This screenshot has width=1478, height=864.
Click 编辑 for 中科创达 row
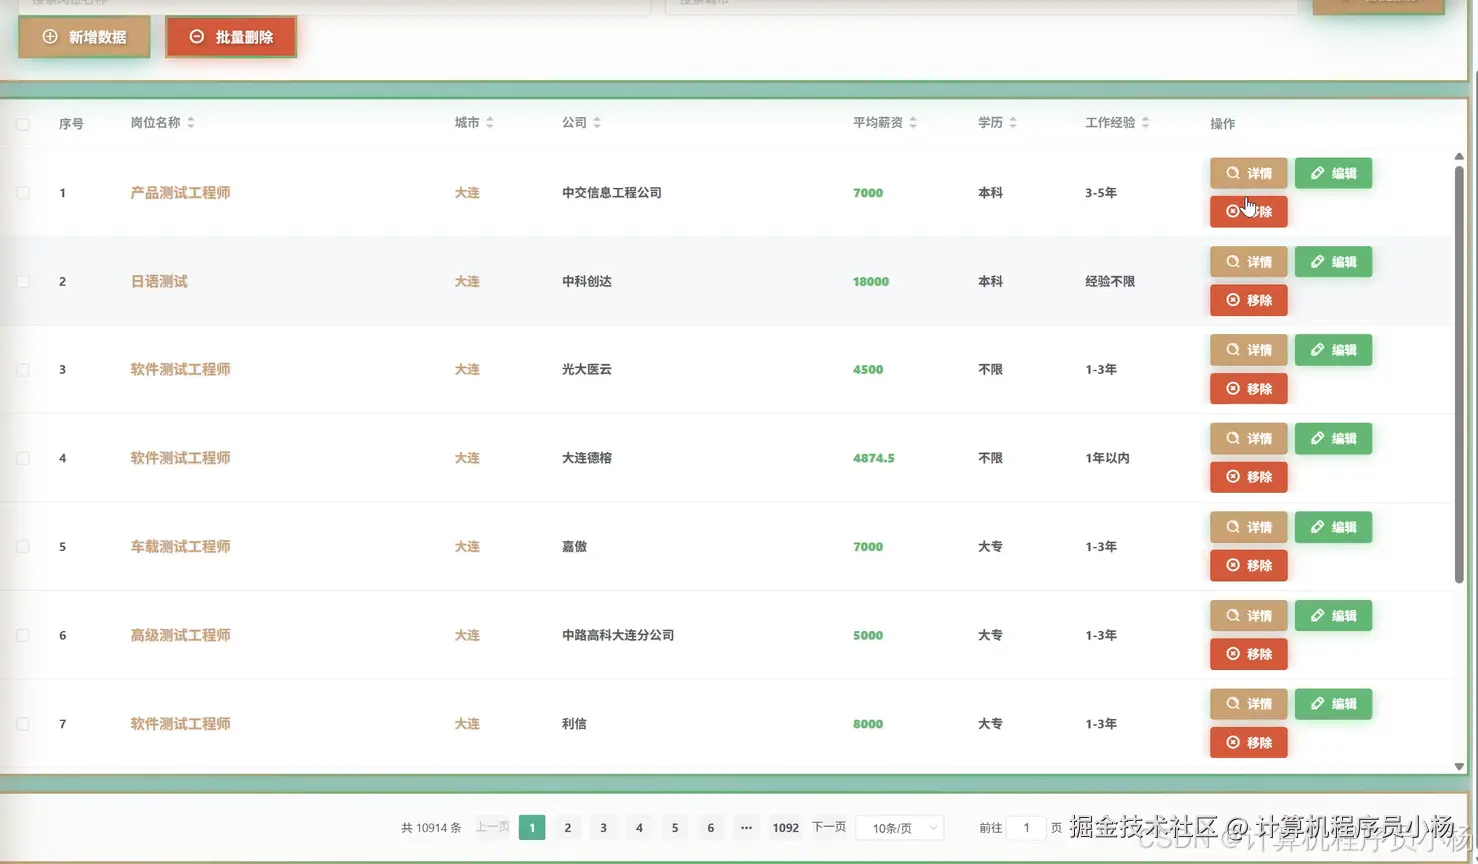(x=1333, y=262)
